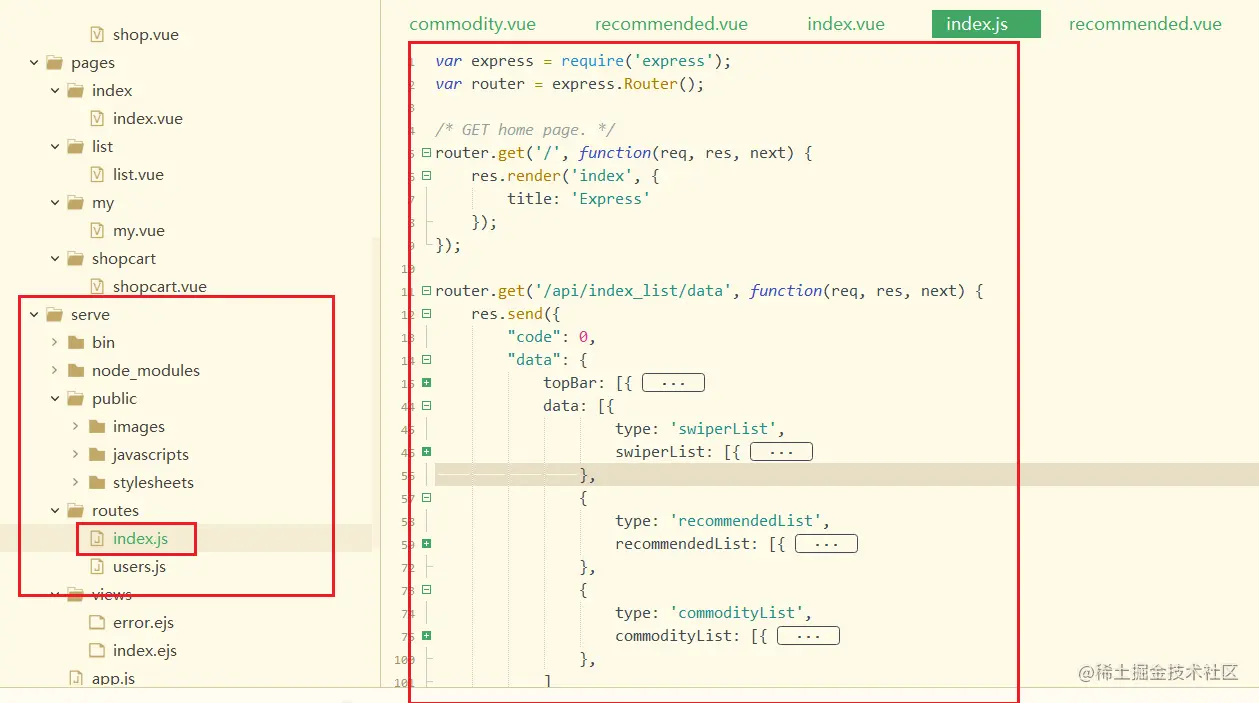Expand the bin folder chevron
The width and height of the screenshot is (1259, 703).
pos(55,342)
